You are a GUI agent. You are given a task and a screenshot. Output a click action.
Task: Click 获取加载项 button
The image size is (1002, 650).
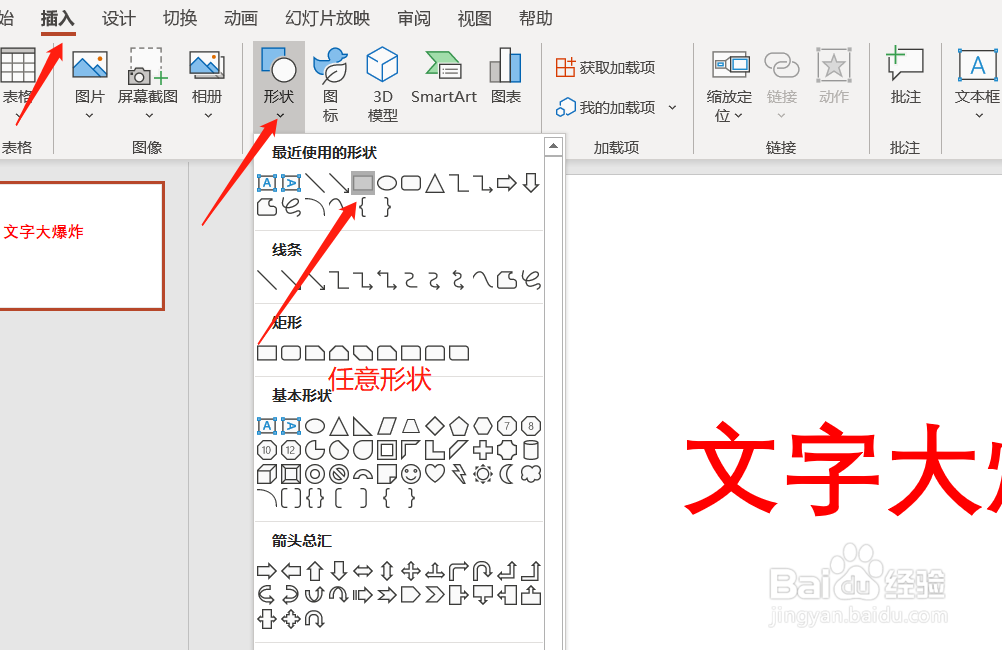(x=605, y=67)
